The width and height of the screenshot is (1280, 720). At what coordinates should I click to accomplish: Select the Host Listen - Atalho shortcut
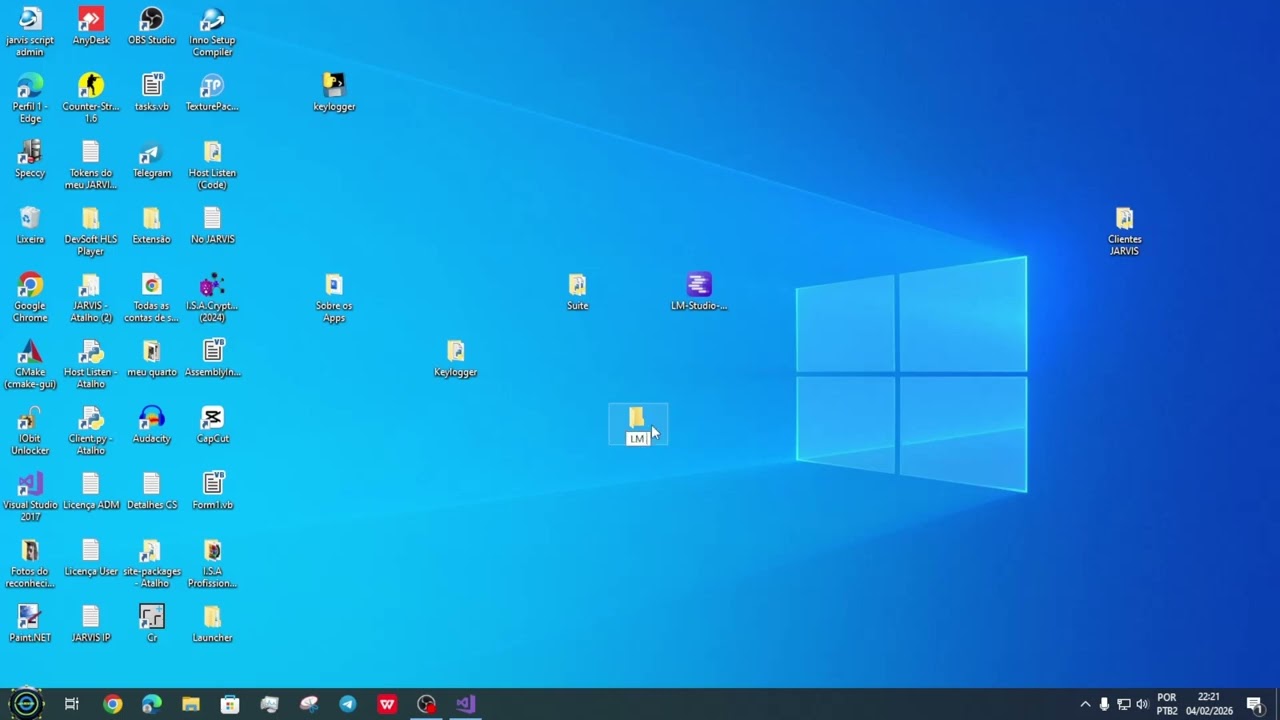(x=91, y=364)
